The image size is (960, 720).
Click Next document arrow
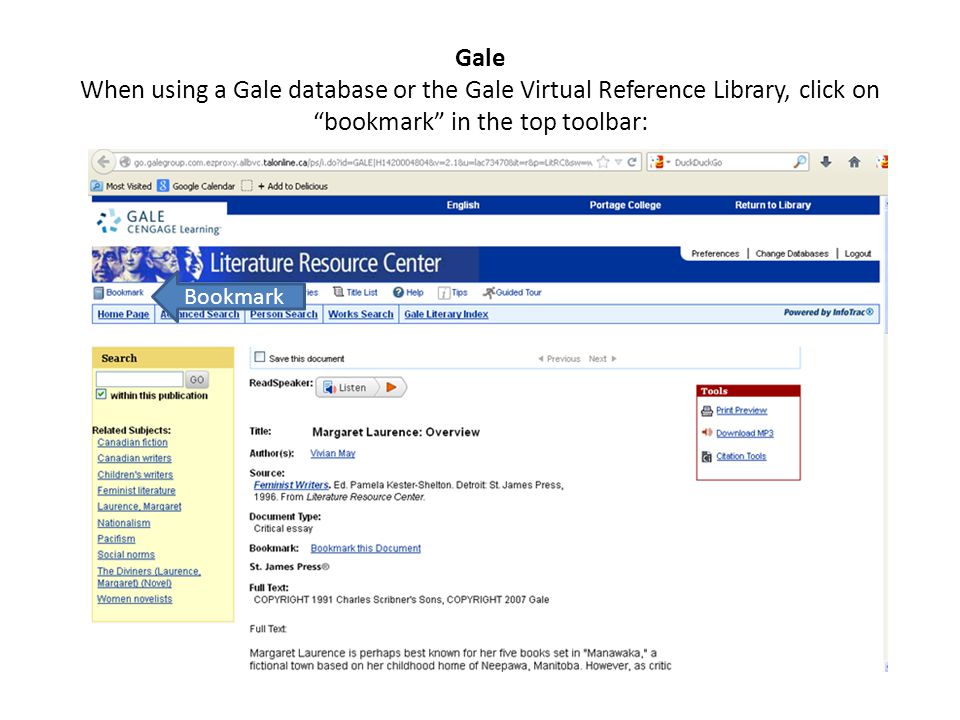click(602, 359)
